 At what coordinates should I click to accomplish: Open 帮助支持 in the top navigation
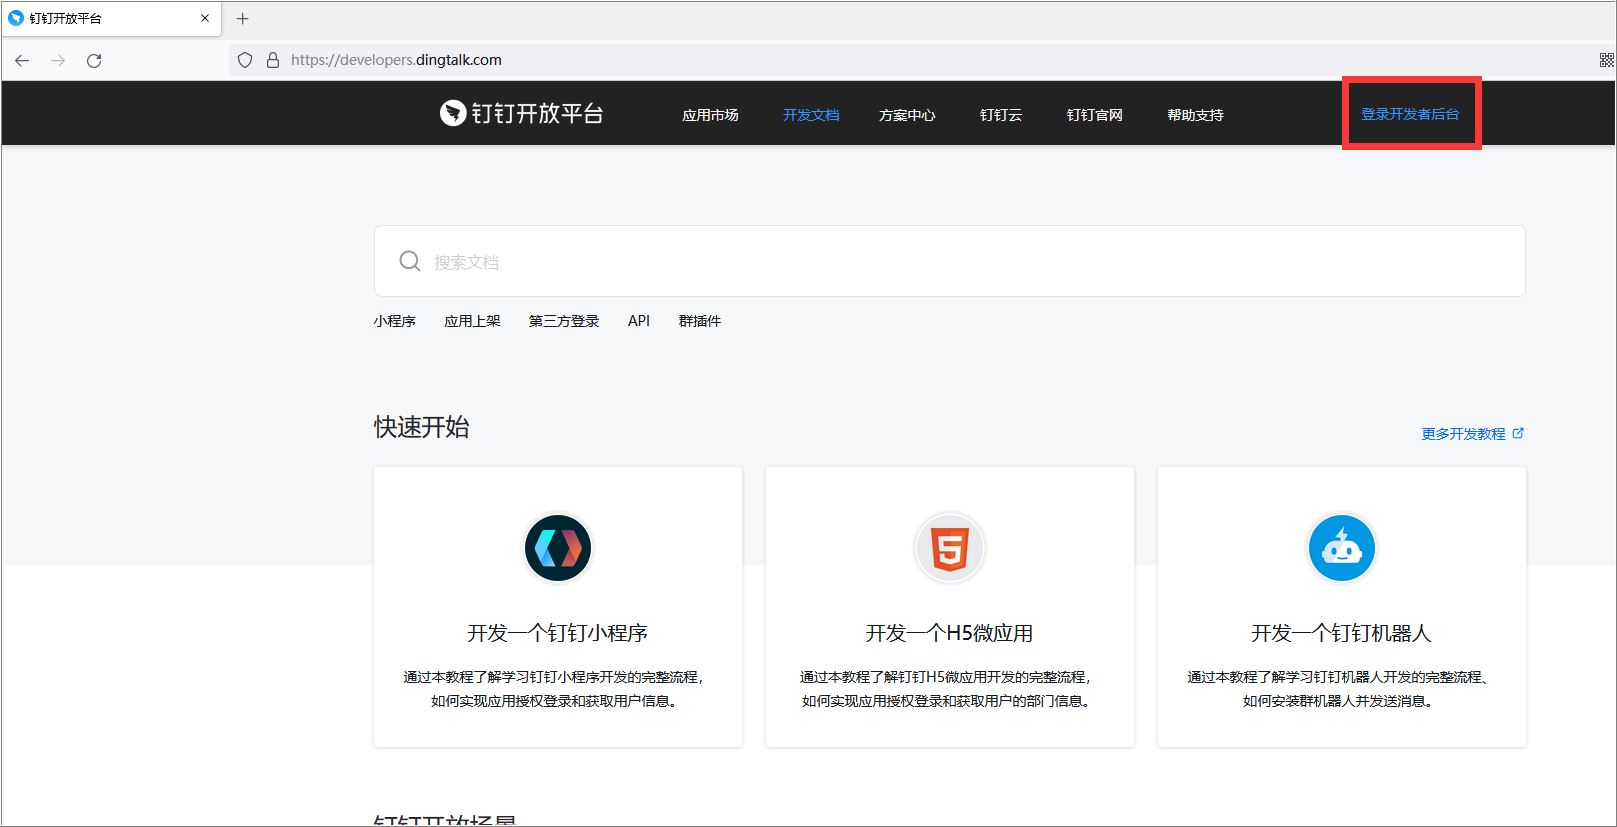tap(1195, 115)
